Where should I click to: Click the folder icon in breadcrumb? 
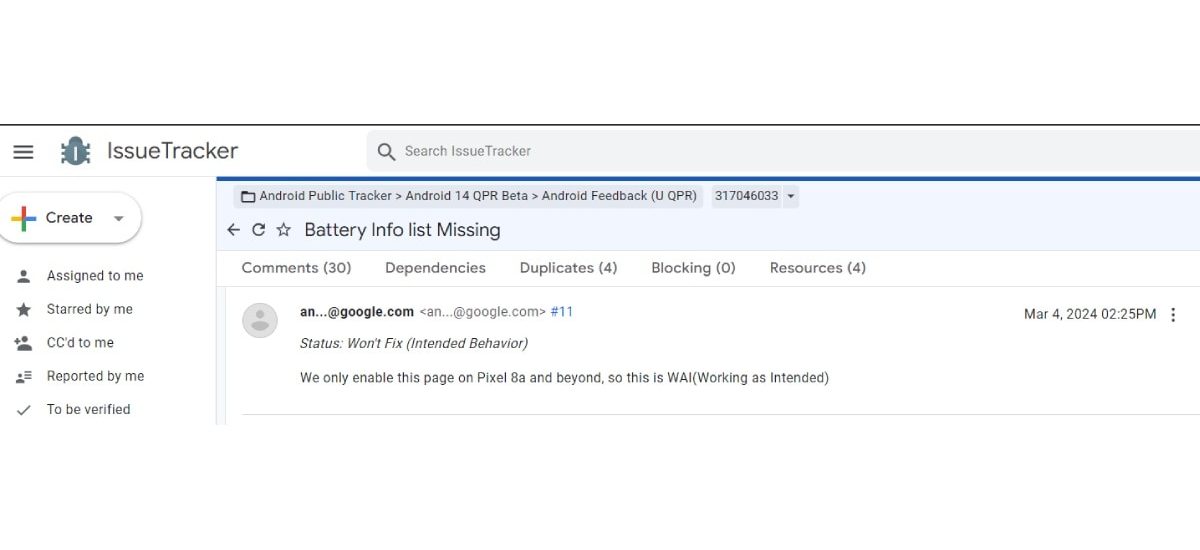(248, 196)
